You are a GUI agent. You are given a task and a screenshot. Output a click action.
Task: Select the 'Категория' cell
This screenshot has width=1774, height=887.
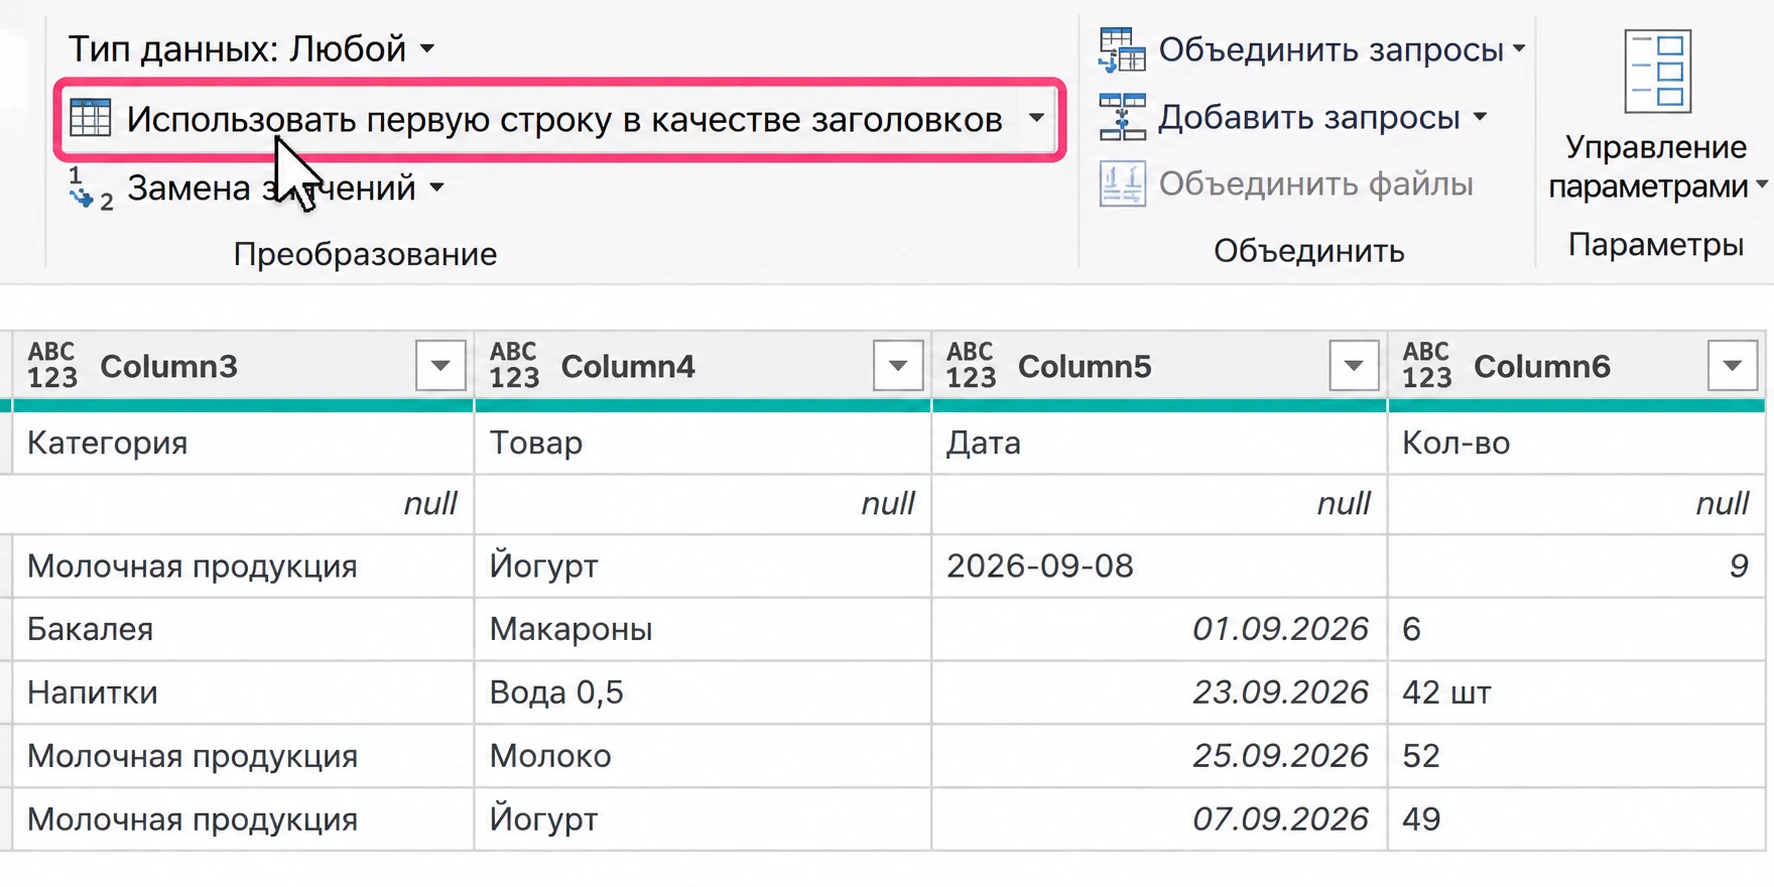pyautogui.click(x=243, y=443)
